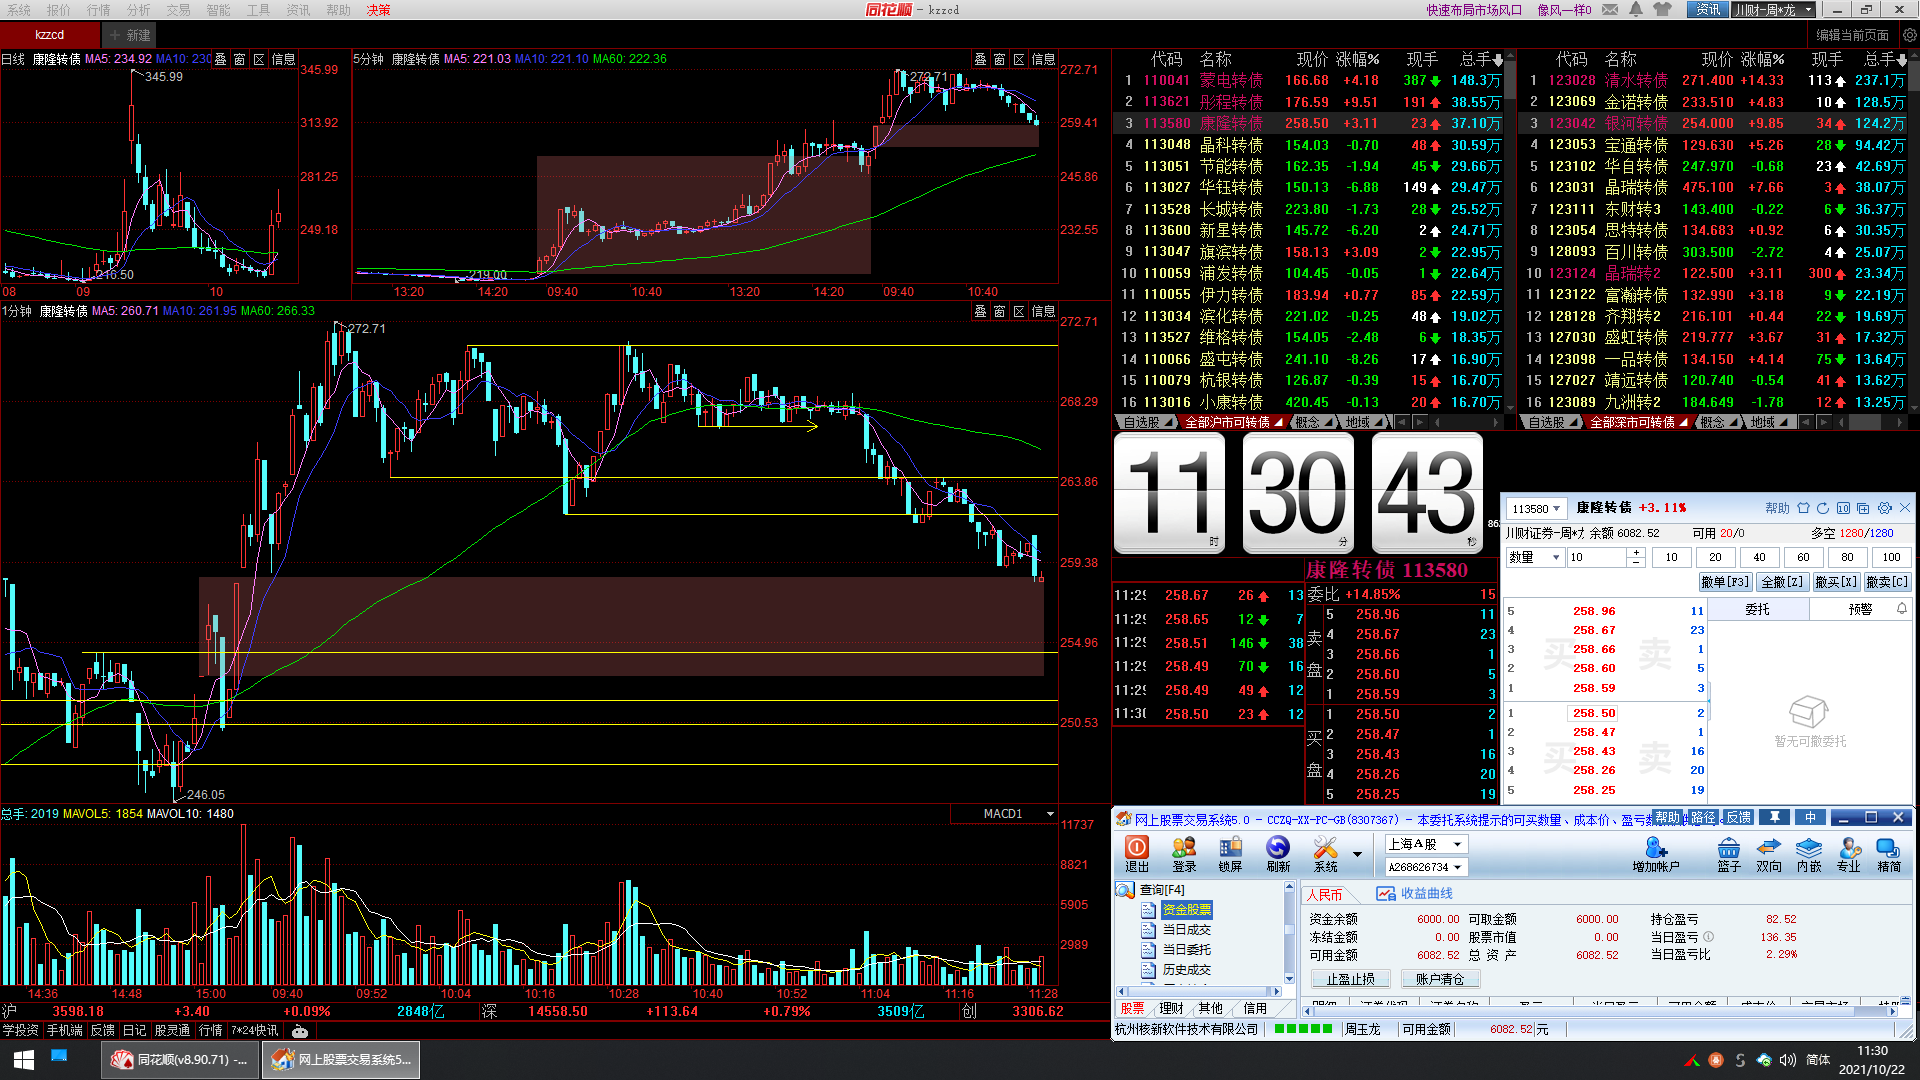Click the skin shirt icon in quick-order panel
1920x1080 pixels.
pos(1803,508)
